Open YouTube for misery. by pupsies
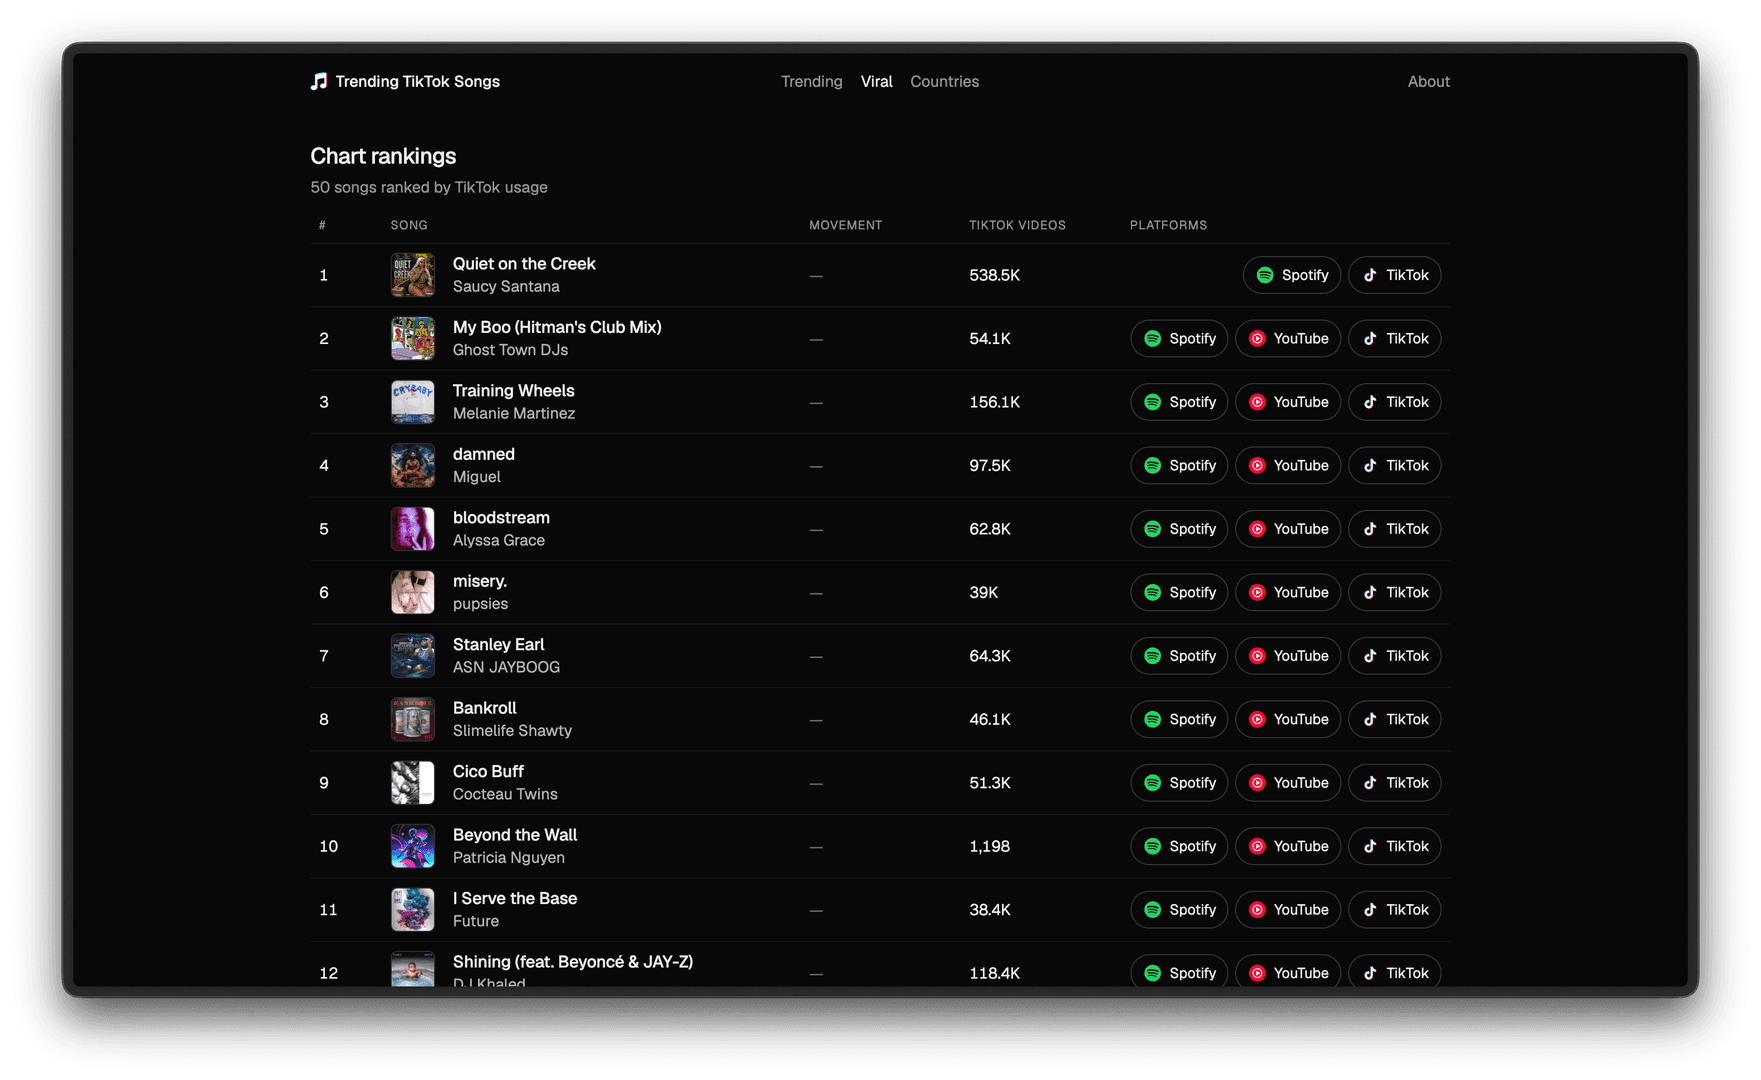Screen dimensions: 1761x1080 (1288, 593)
